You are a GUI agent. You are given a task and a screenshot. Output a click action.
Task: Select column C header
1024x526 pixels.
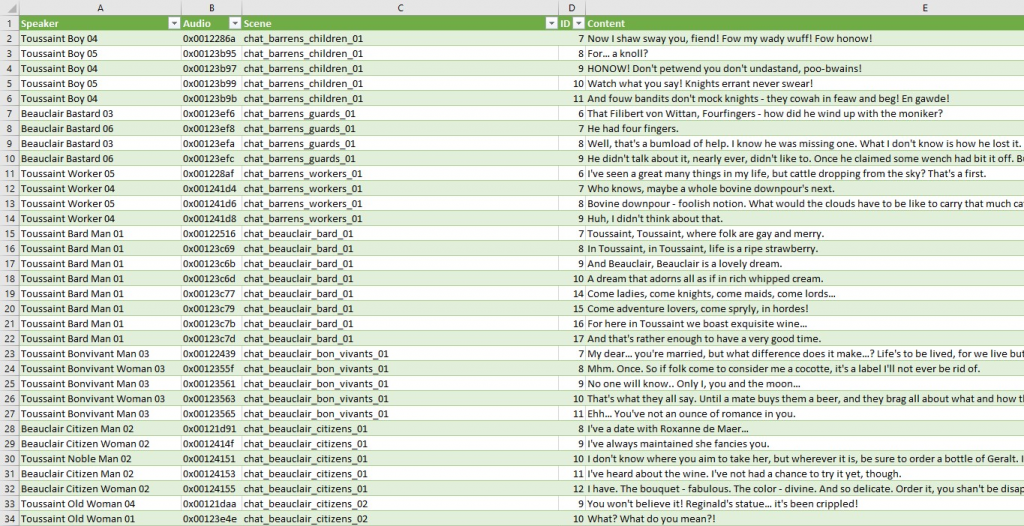click(400, 8)
